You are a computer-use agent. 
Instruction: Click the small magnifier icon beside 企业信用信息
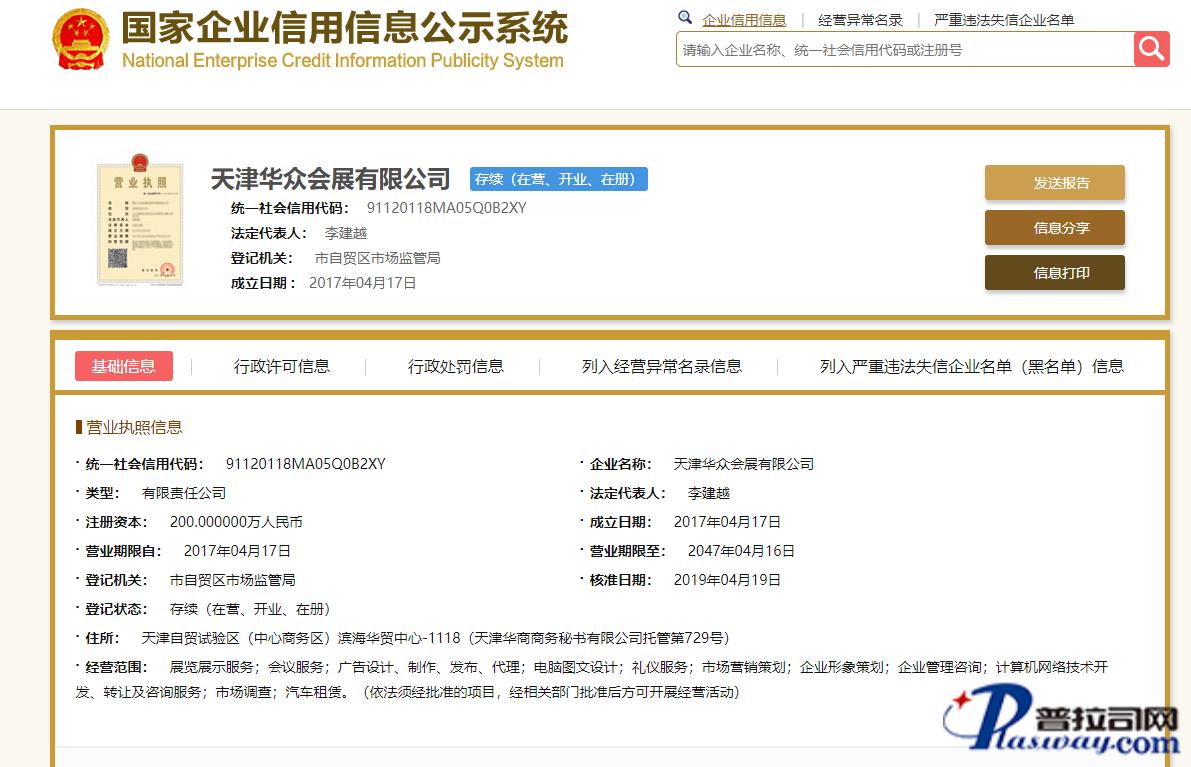[685, 18]
